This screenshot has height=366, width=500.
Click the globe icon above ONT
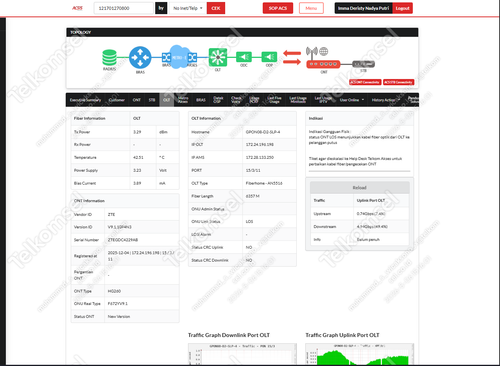[324, 51]
